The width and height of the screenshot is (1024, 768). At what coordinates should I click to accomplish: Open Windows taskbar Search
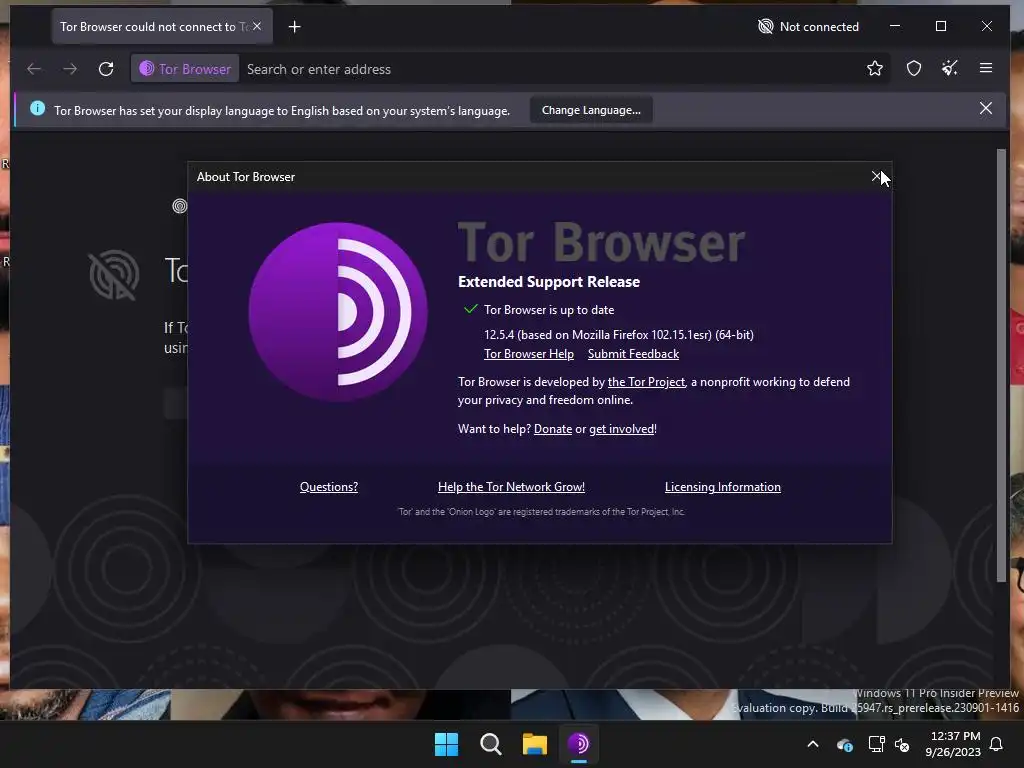tap(490, 744)
